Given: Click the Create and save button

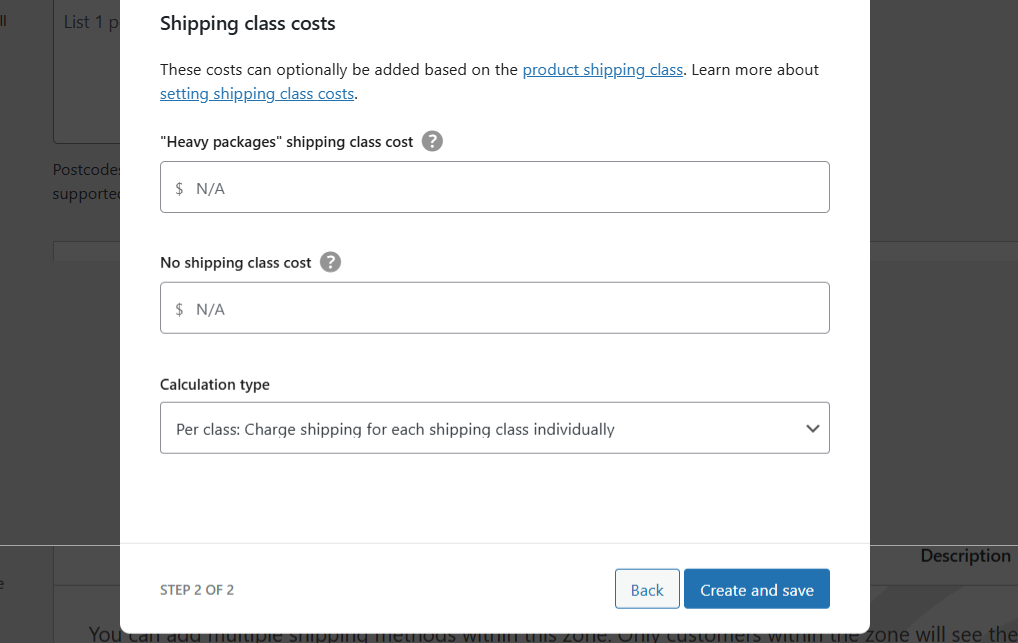Looking at the screenshot, I should (x=757, y=589).
